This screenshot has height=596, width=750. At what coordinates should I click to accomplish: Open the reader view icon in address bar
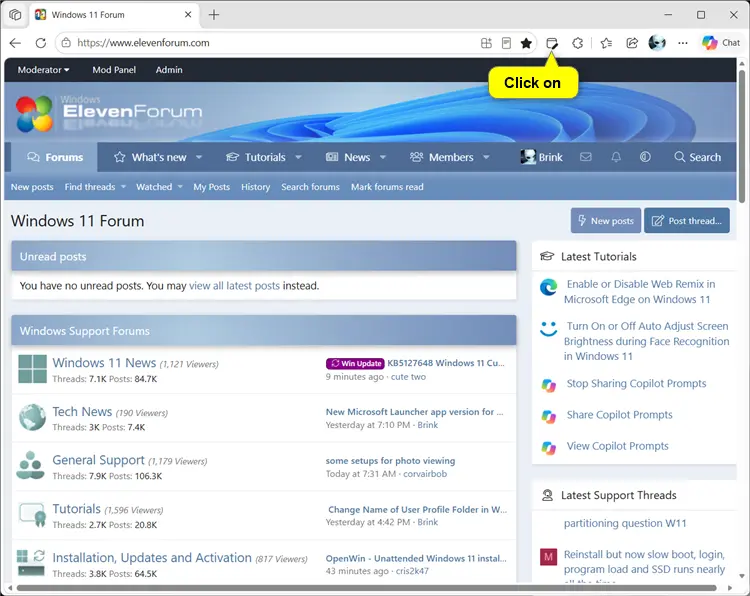pyautogui.click(x=506, y=43)
